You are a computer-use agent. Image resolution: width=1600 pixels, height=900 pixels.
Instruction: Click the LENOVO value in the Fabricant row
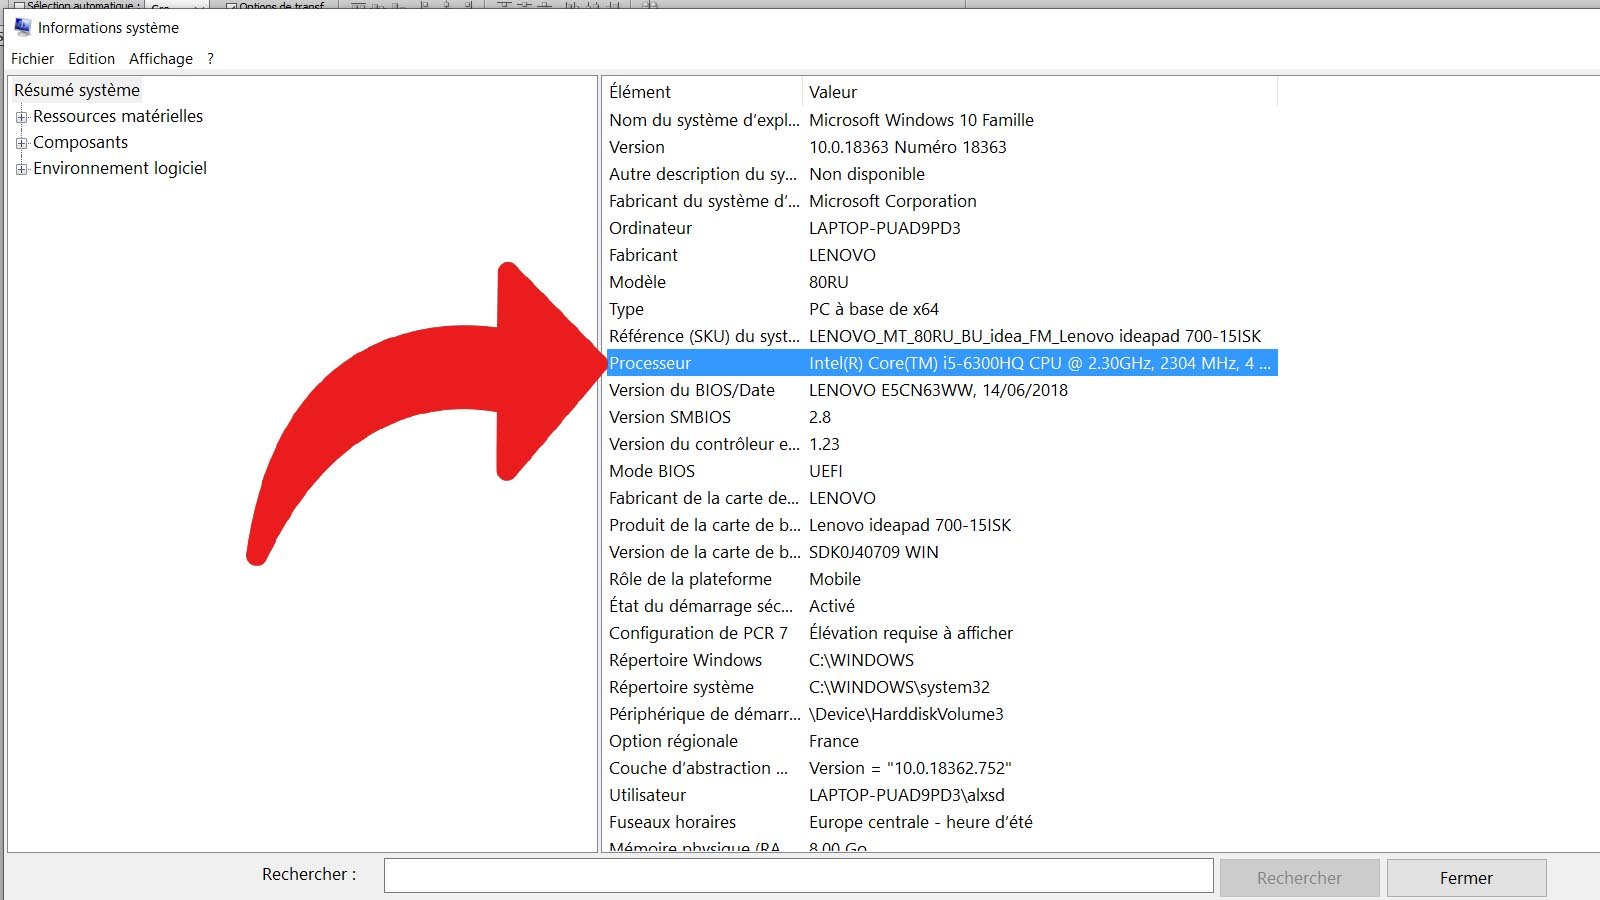(x=842, y=255)
